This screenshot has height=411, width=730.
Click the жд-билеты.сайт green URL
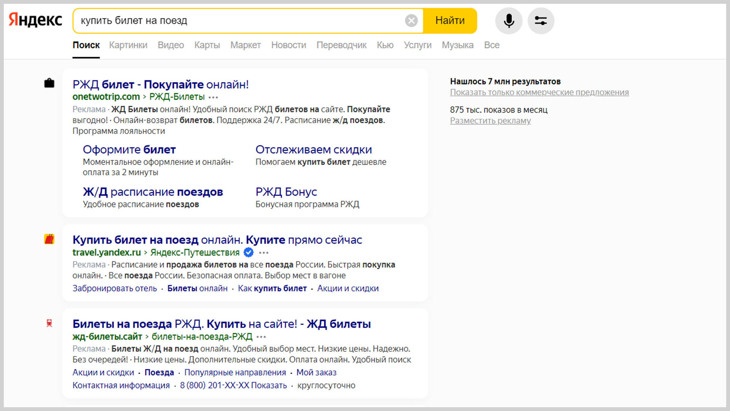(x=107, y=337)
